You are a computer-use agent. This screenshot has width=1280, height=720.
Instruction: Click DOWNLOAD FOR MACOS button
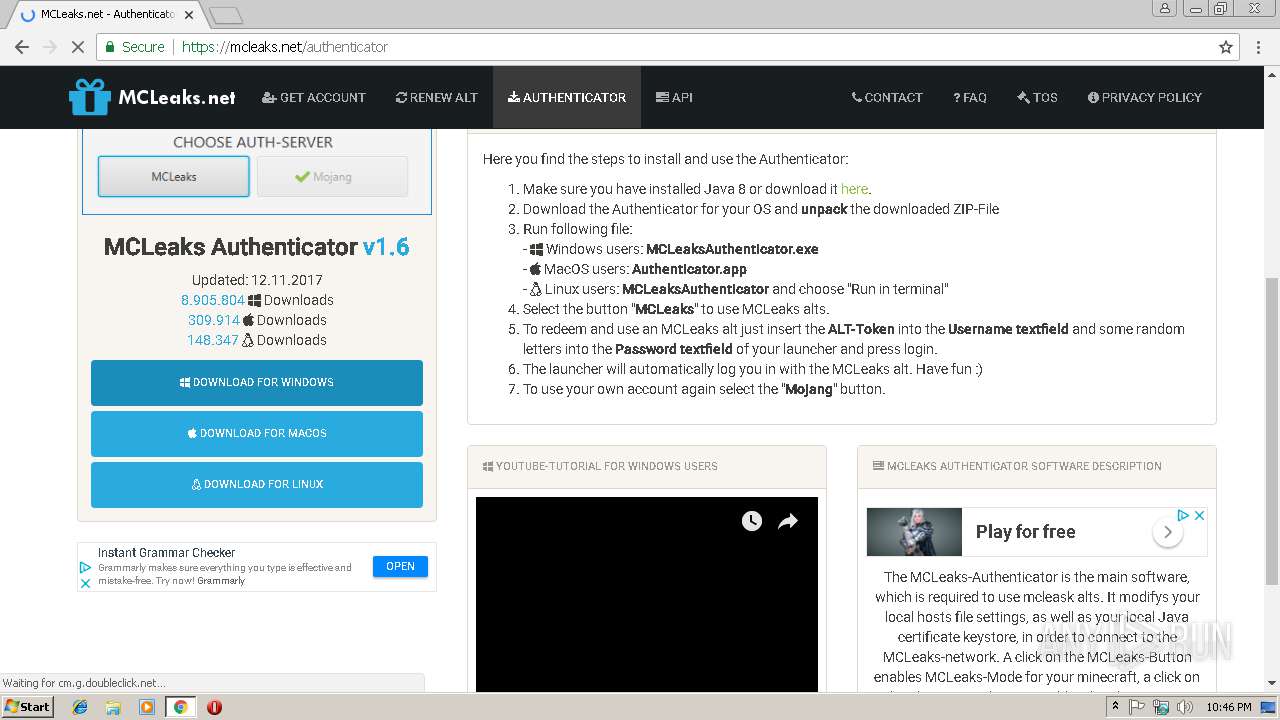tap(257, 434)
